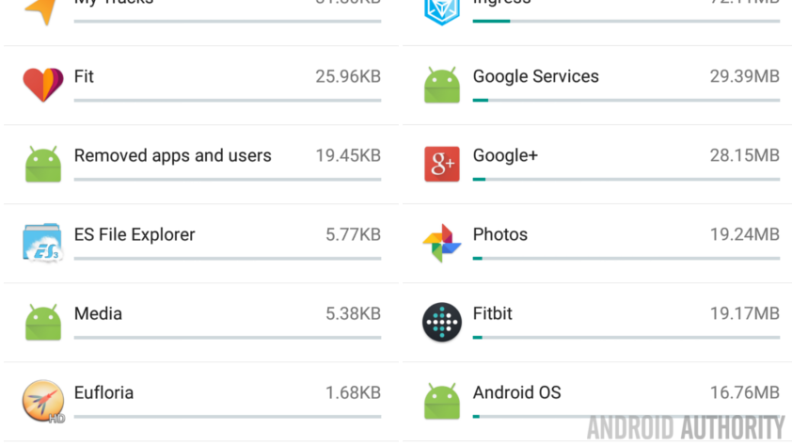
Task: Open Removed apps and users entry
Action: [x=172, y=156]
